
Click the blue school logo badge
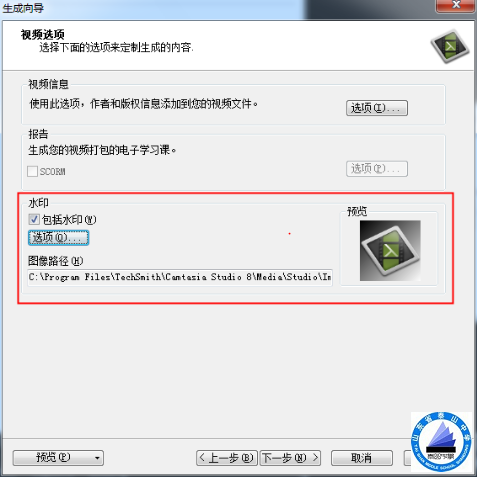[441, 442]
